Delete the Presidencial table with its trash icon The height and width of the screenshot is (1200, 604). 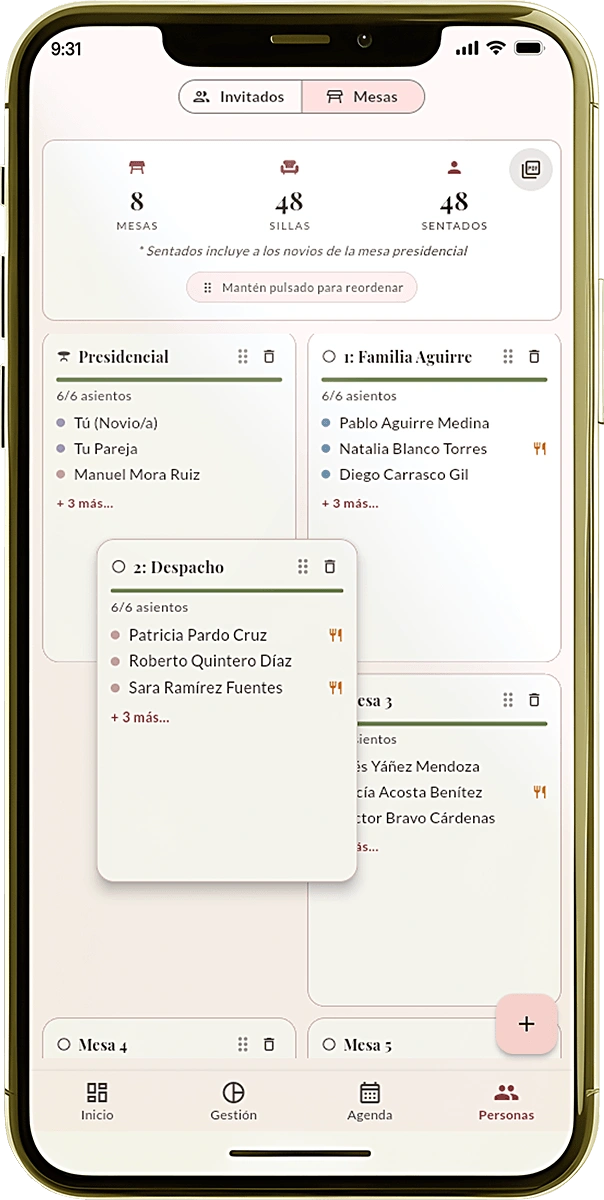click(x=269, y=356)
